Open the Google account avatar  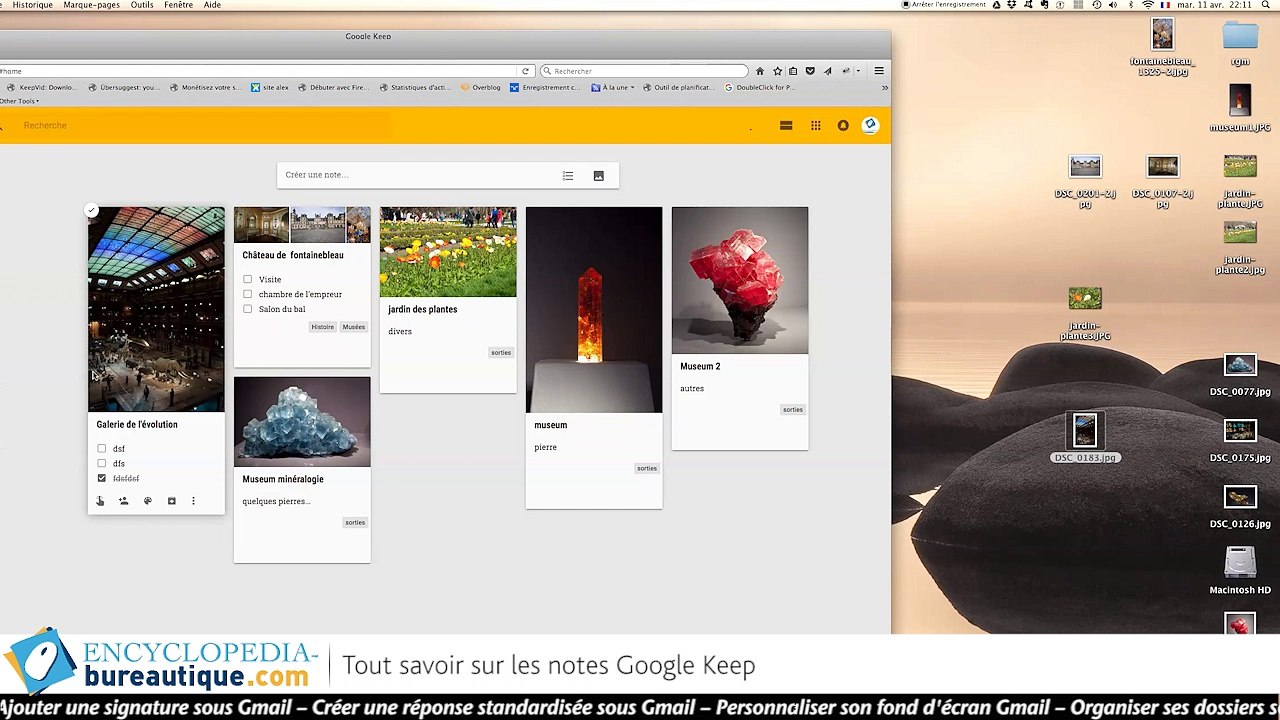(x=870, y=125)
